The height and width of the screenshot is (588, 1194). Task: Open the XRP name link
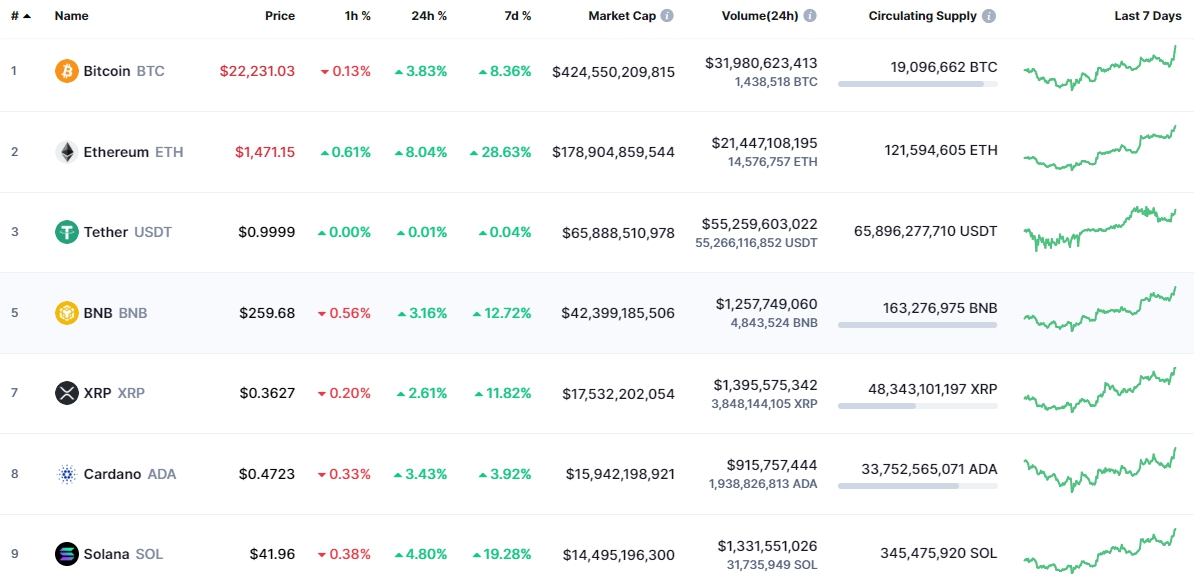114,393
